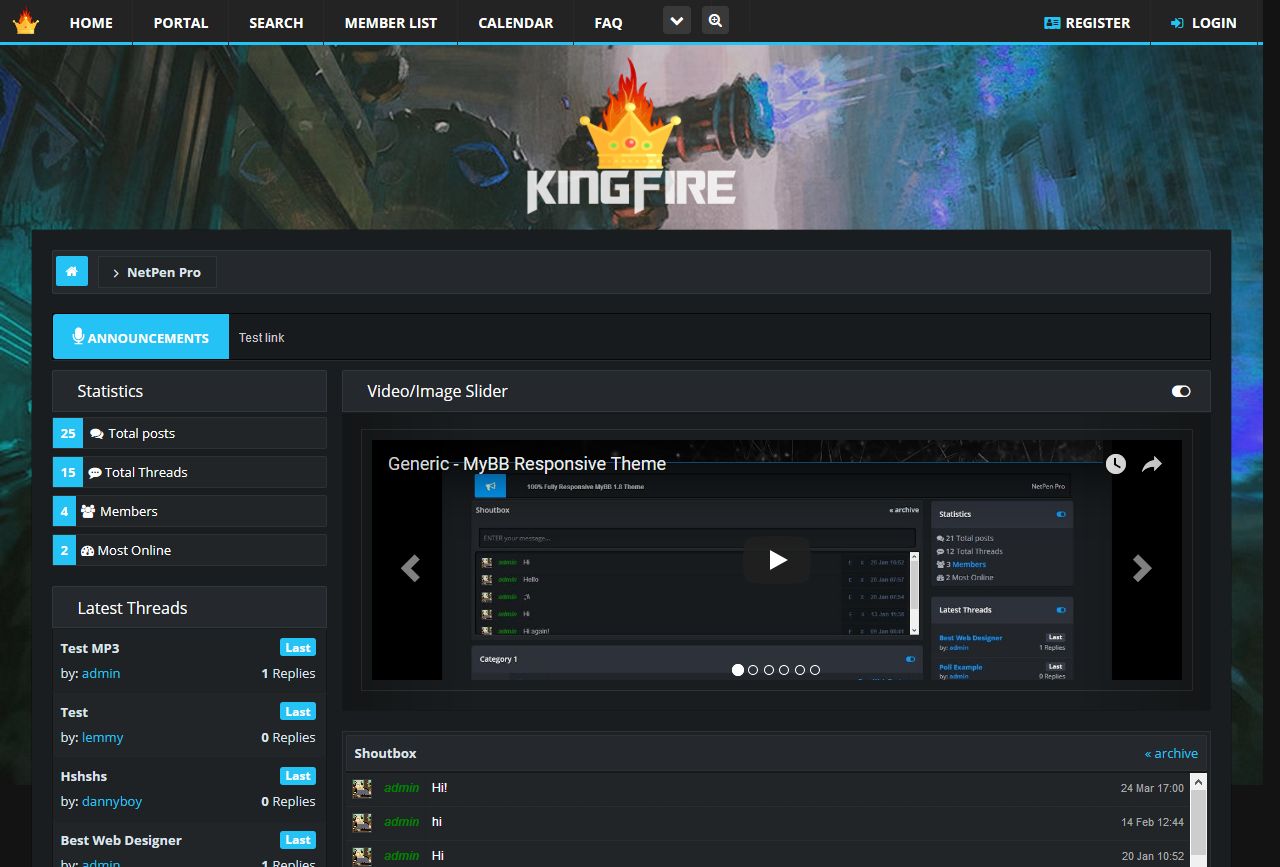Click the Announcements button
1280x867 pixels.
coord(141,337)
